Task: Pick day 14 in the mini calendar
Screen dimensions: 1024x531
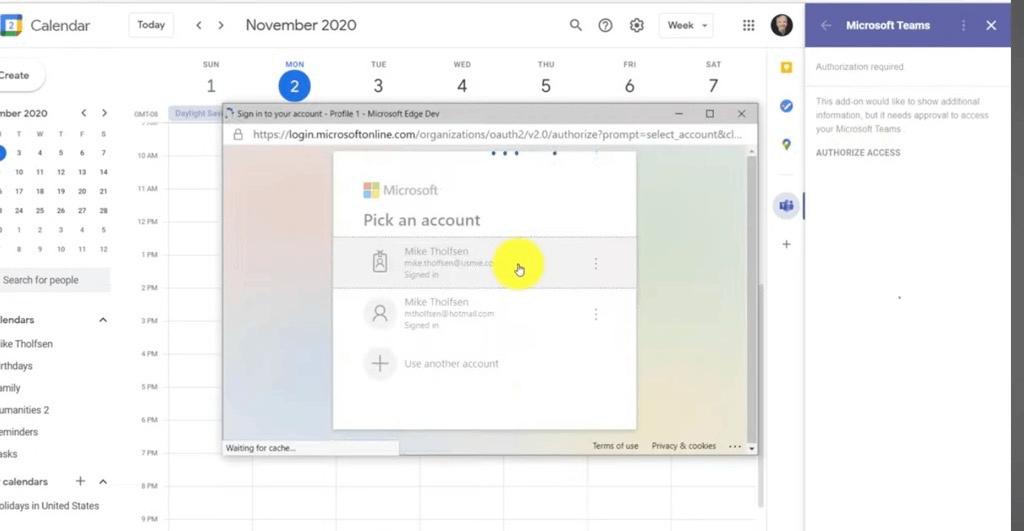Action: (x=103, y=172)
